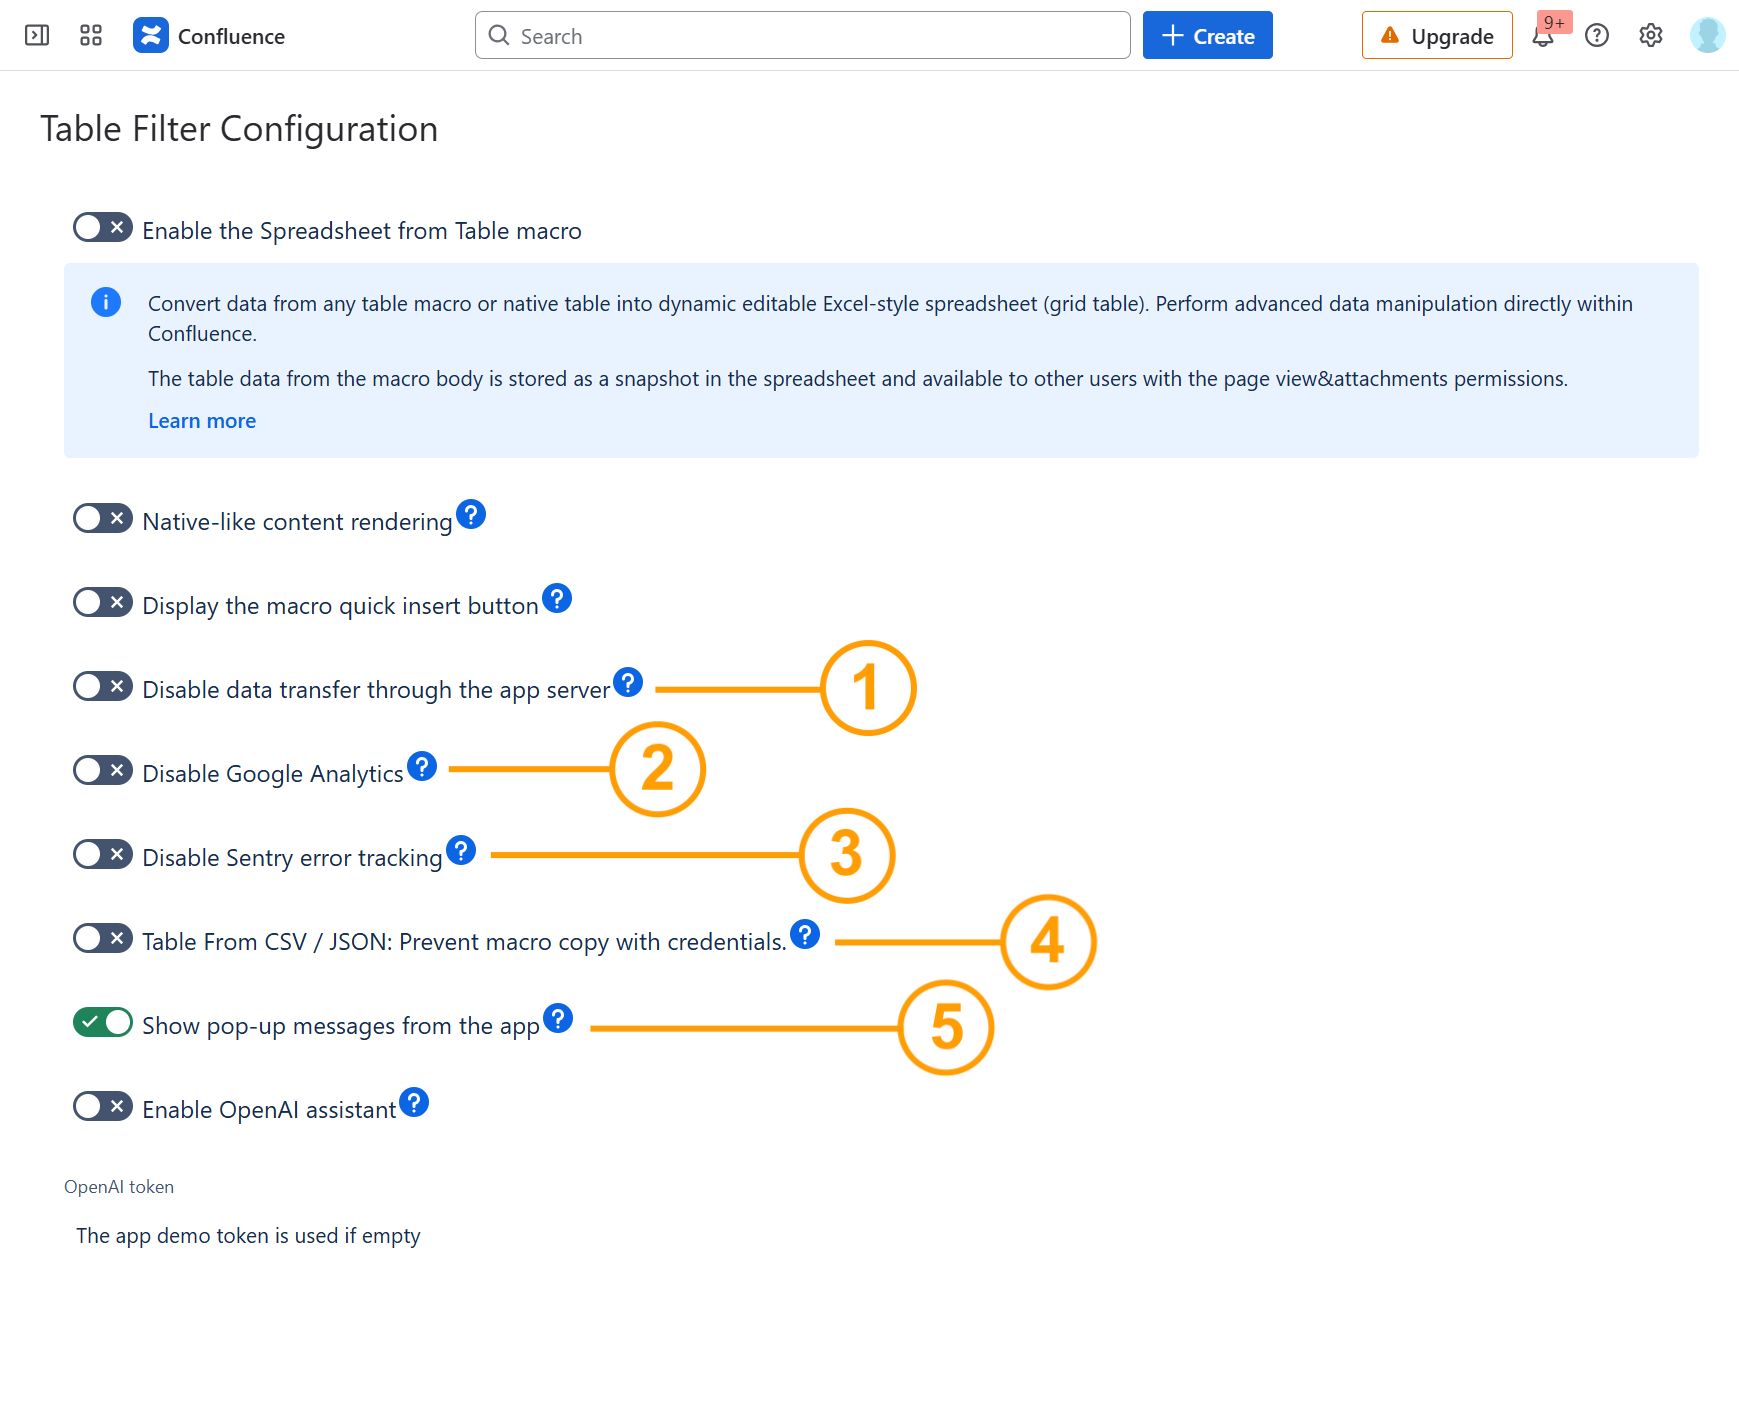The width and height of the screenshot is (1739, 1423).
Task: Open the Learn more link
Action: (x=202, y=421)
